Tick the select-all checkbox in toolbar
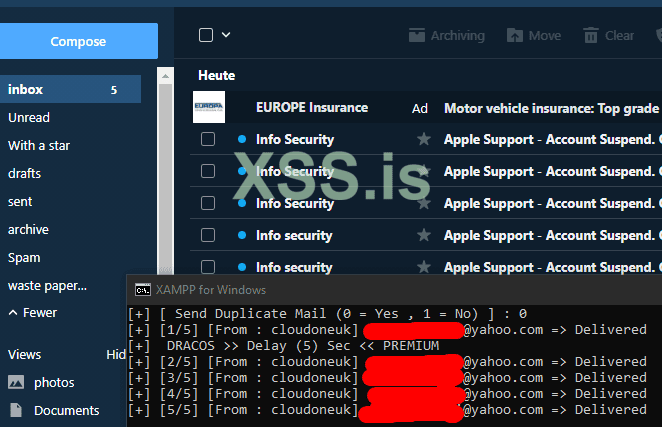 pos(206,35)
